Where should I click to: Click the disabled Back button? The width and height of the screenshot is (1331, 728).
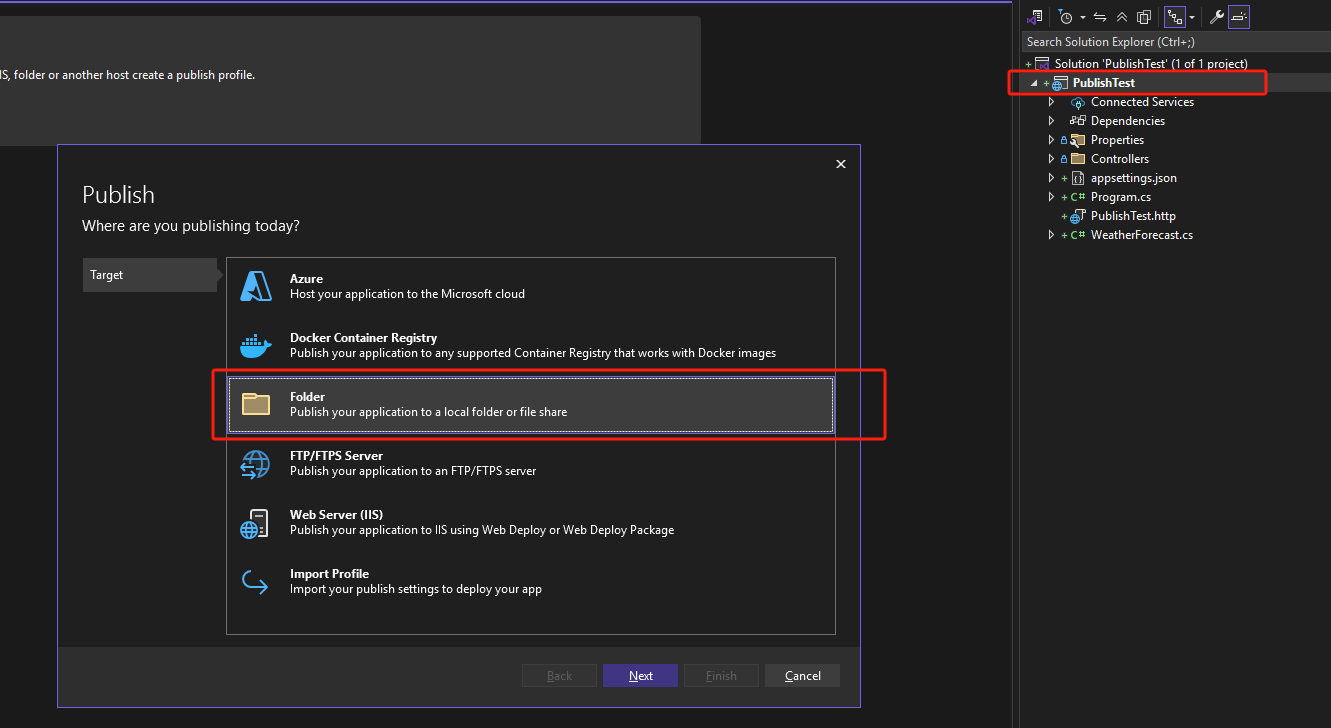click(x=559, y=676)
